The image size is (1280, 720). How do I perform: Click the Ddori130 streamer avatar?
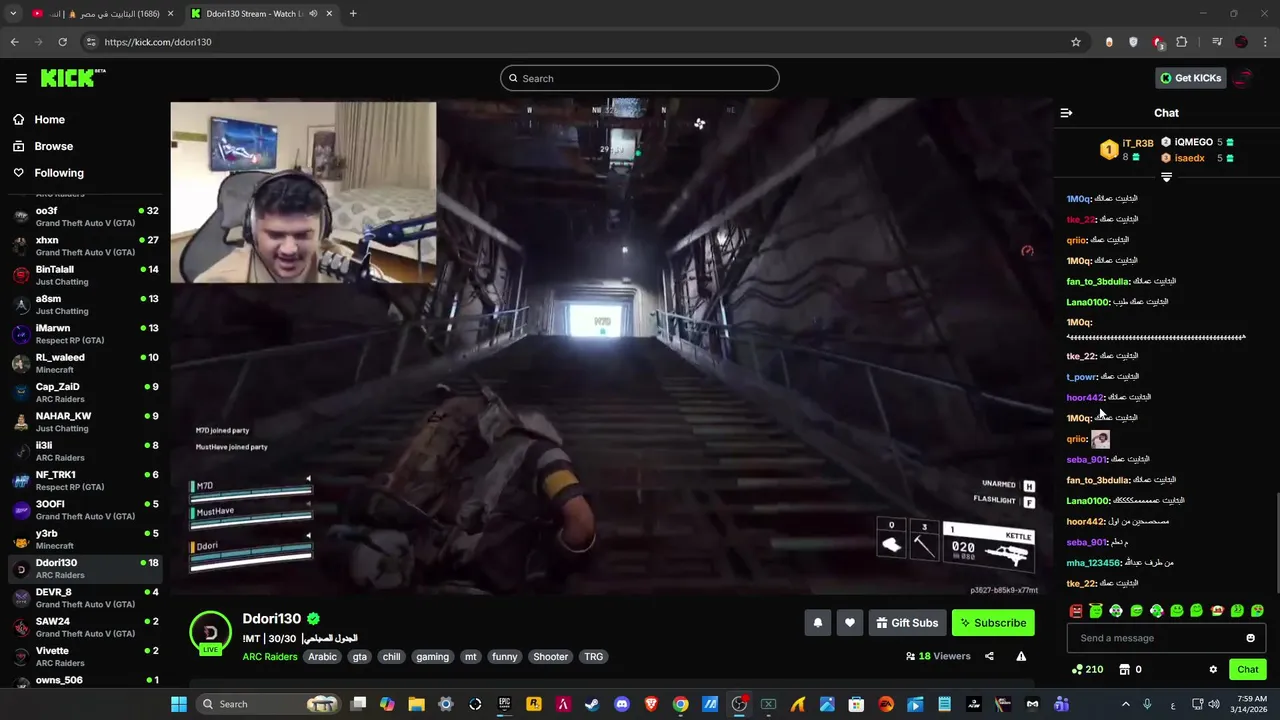point(211,632)
